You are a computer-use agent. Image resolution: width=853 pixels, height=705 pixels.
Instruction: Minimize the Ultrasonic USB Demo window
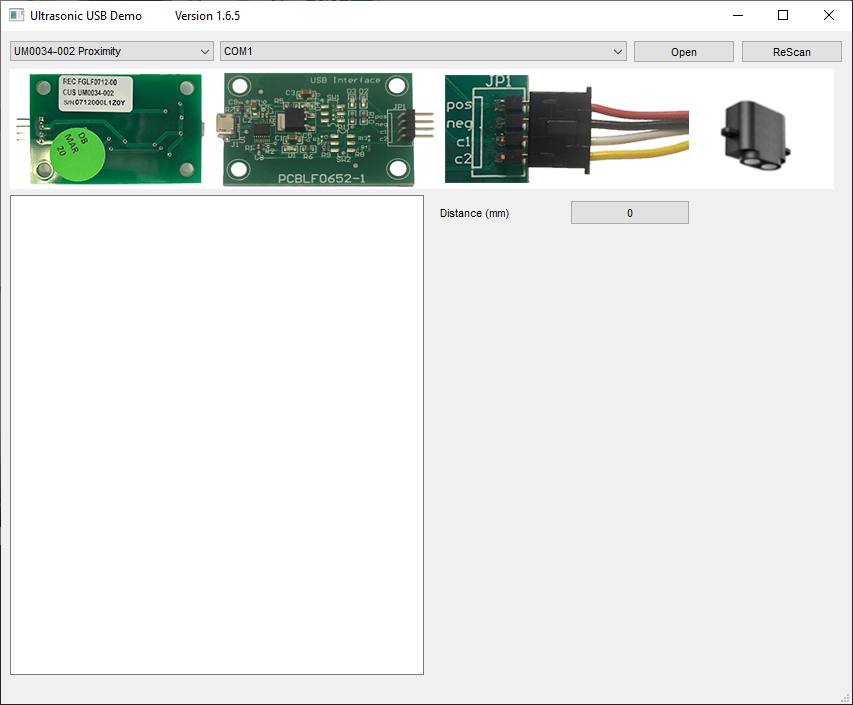pos(737,16)
